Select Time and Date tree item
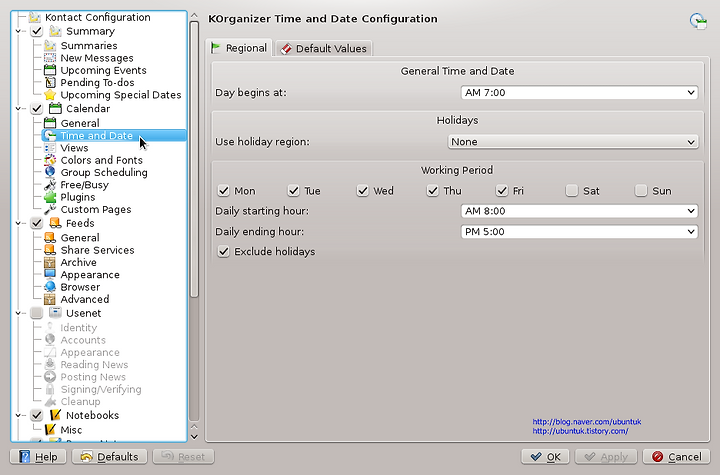 [x=114, y=136]
